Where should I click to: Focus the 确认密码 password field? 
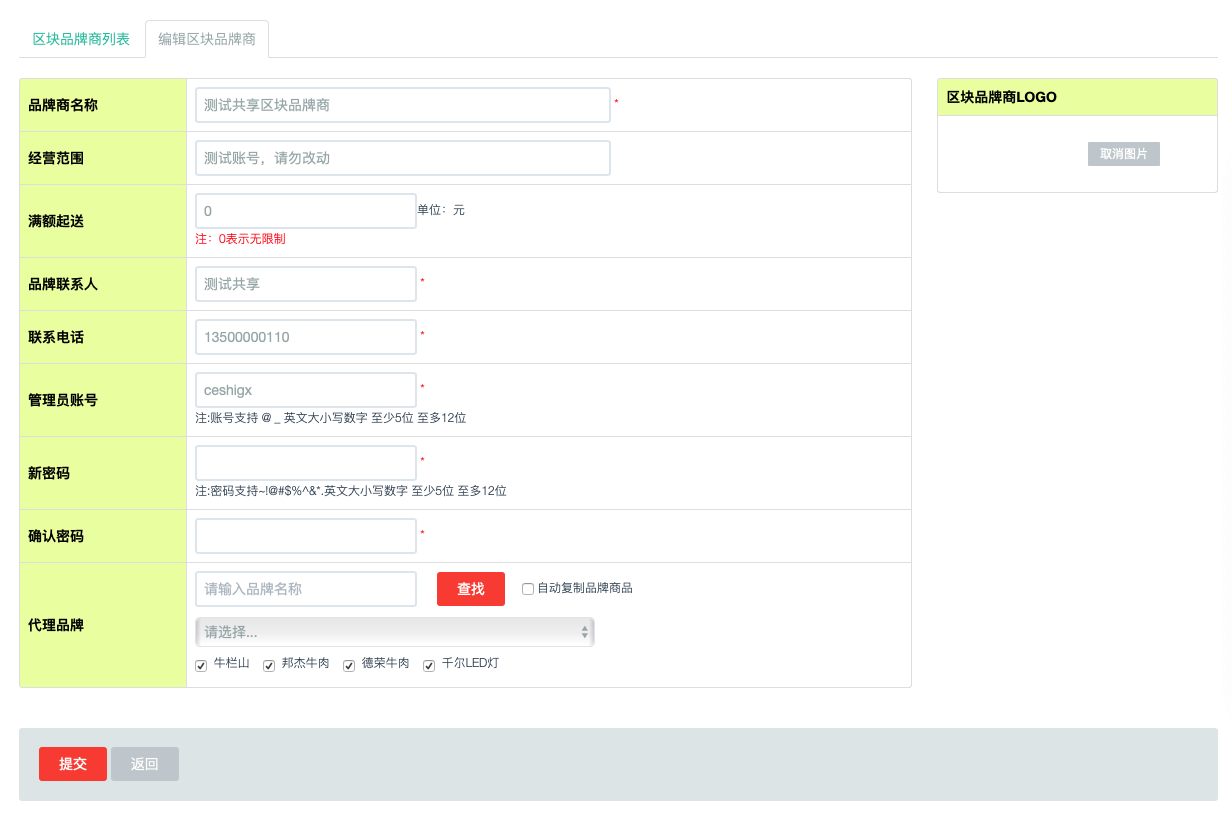coord(305,536)
